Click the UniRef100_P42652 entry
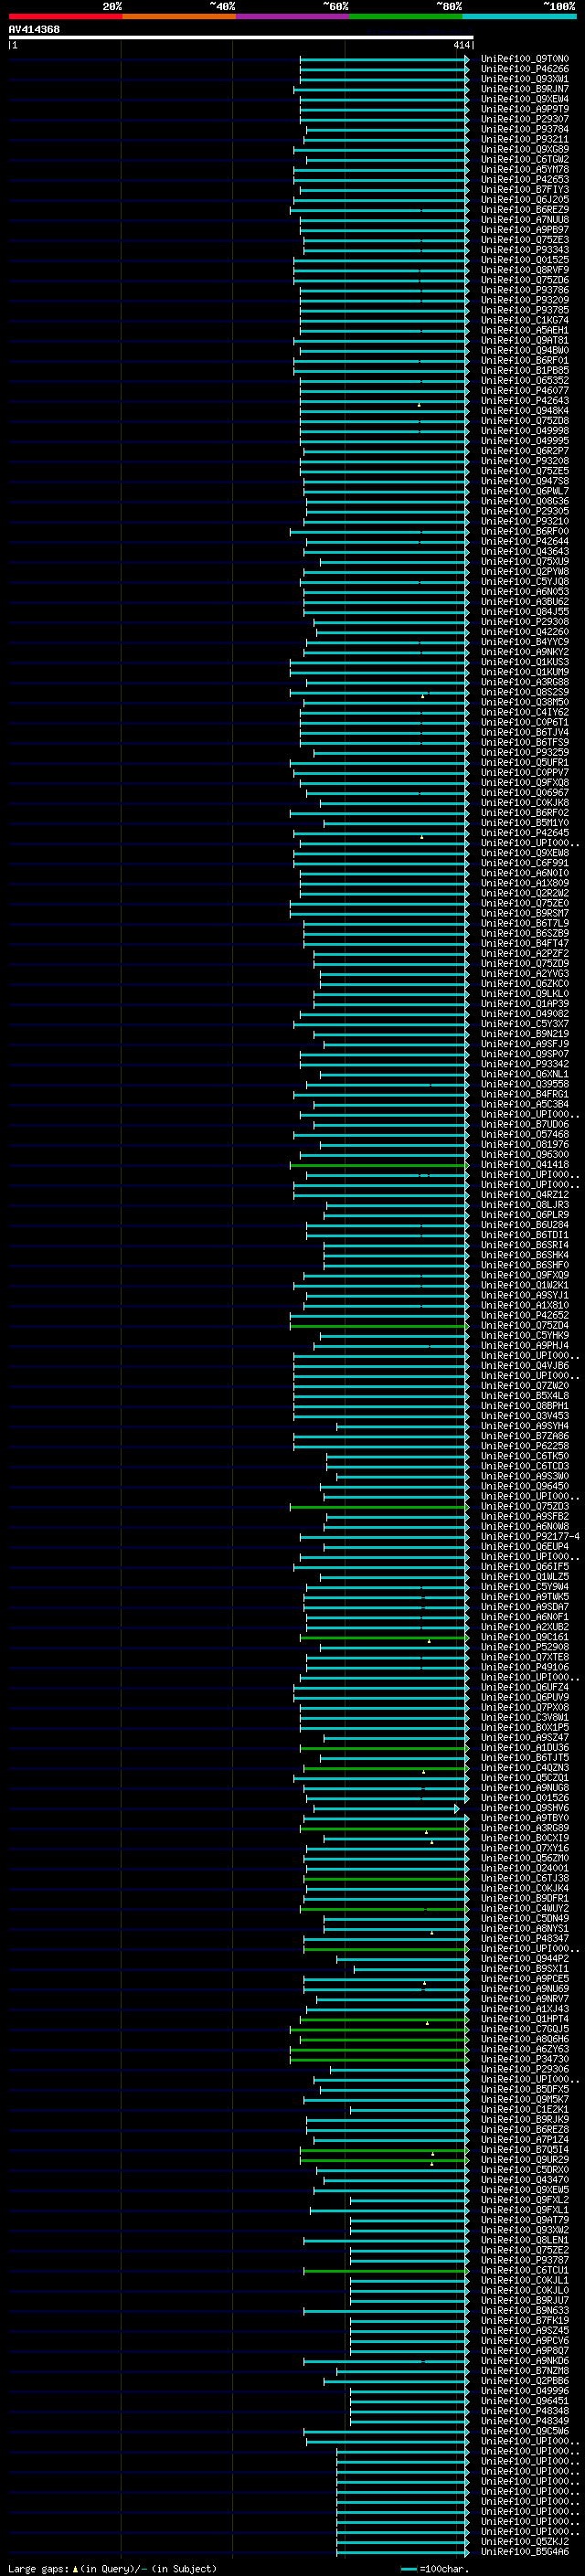This screenshot has width=585, height=2576. [x=525, y=1316]
